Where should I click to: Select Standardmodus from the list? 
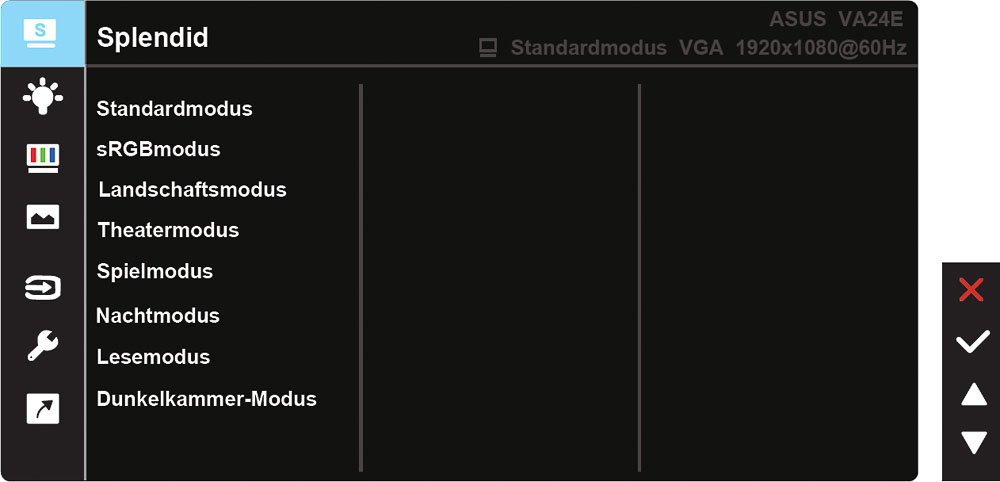pos(174,108)
